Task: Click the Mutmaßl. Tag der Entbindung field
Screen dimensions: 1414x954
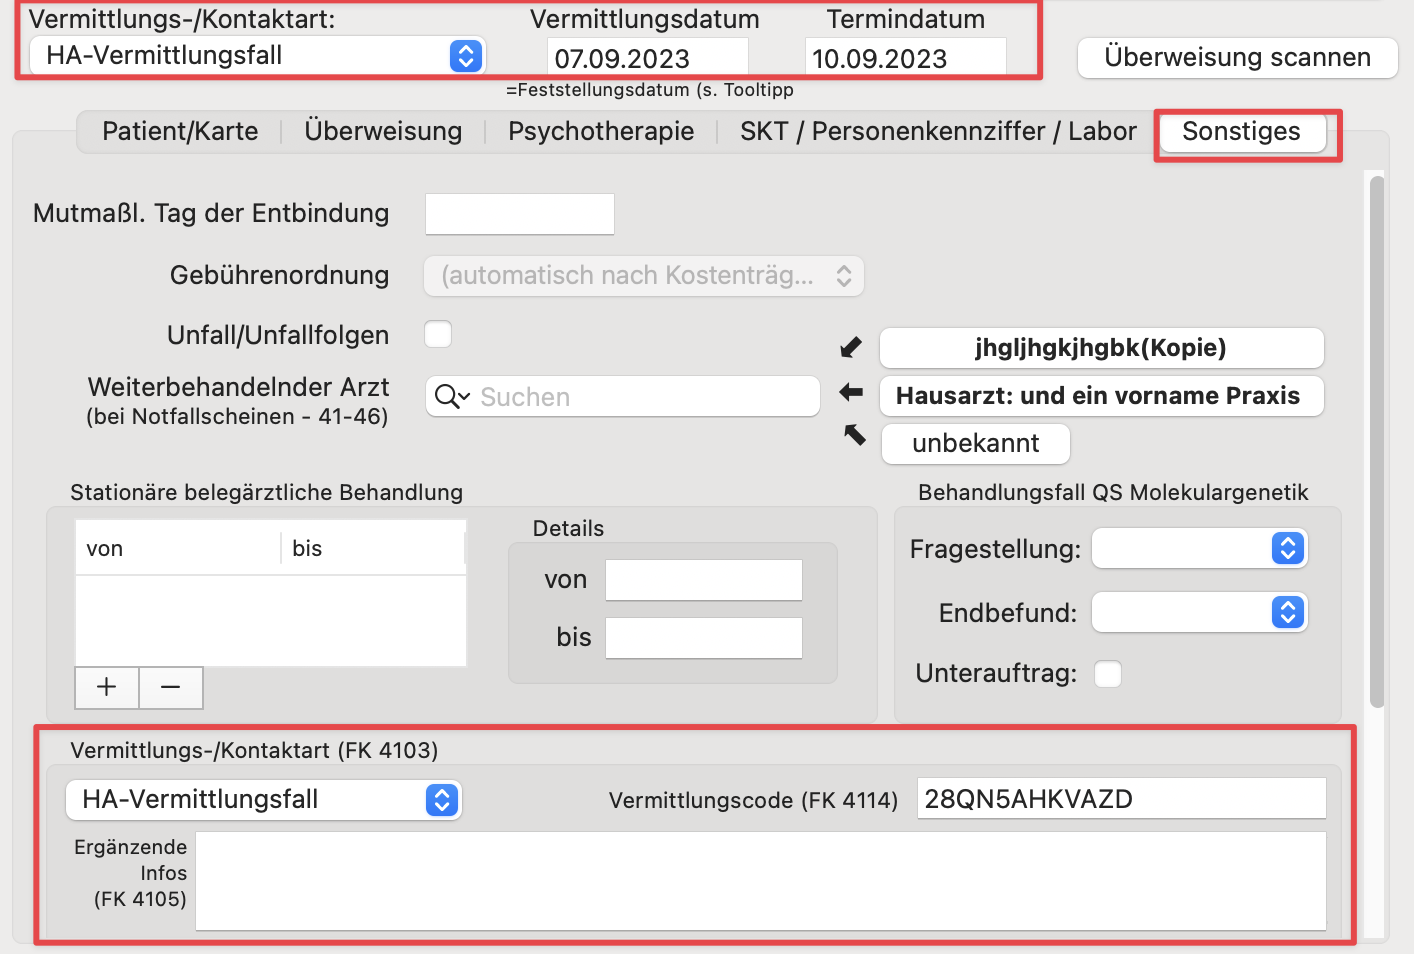Action: pos(520,214)
